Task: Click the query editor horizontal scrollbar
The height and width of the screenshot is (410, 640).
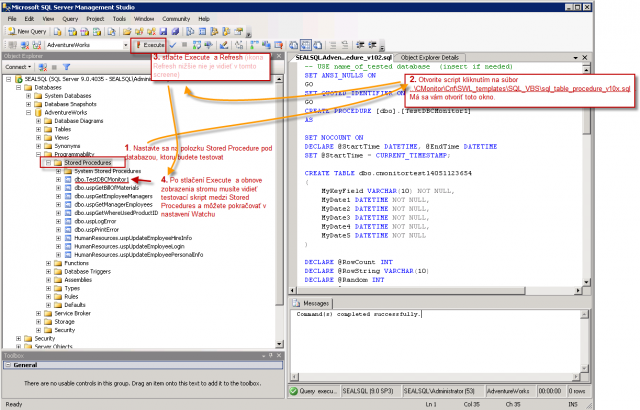Action: [x=436, y=290]
